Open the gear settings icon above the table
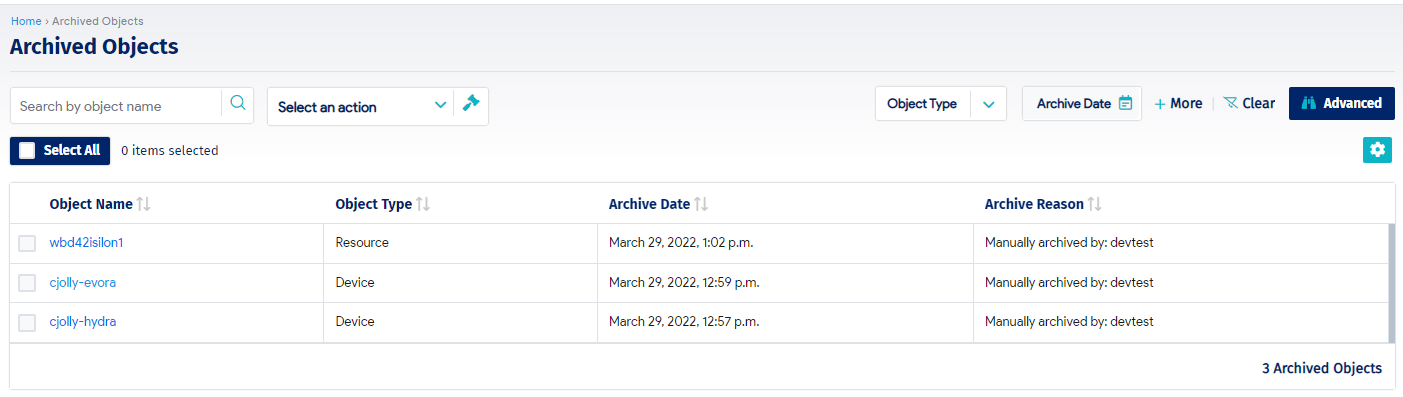Viewport: 1403px width, 397px height. tap(1378, 150)
